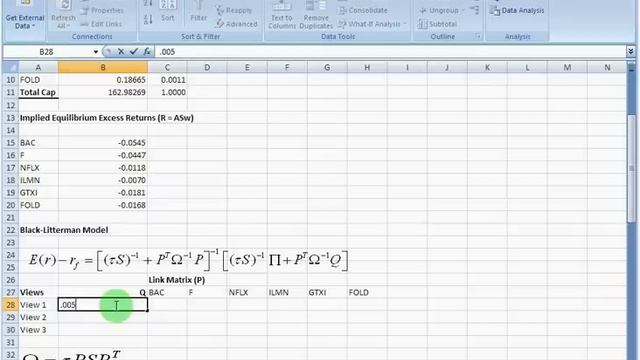Click into the formula bar showing .005
The width and height of the screenshot is (640, 360).
click(390, 52)
